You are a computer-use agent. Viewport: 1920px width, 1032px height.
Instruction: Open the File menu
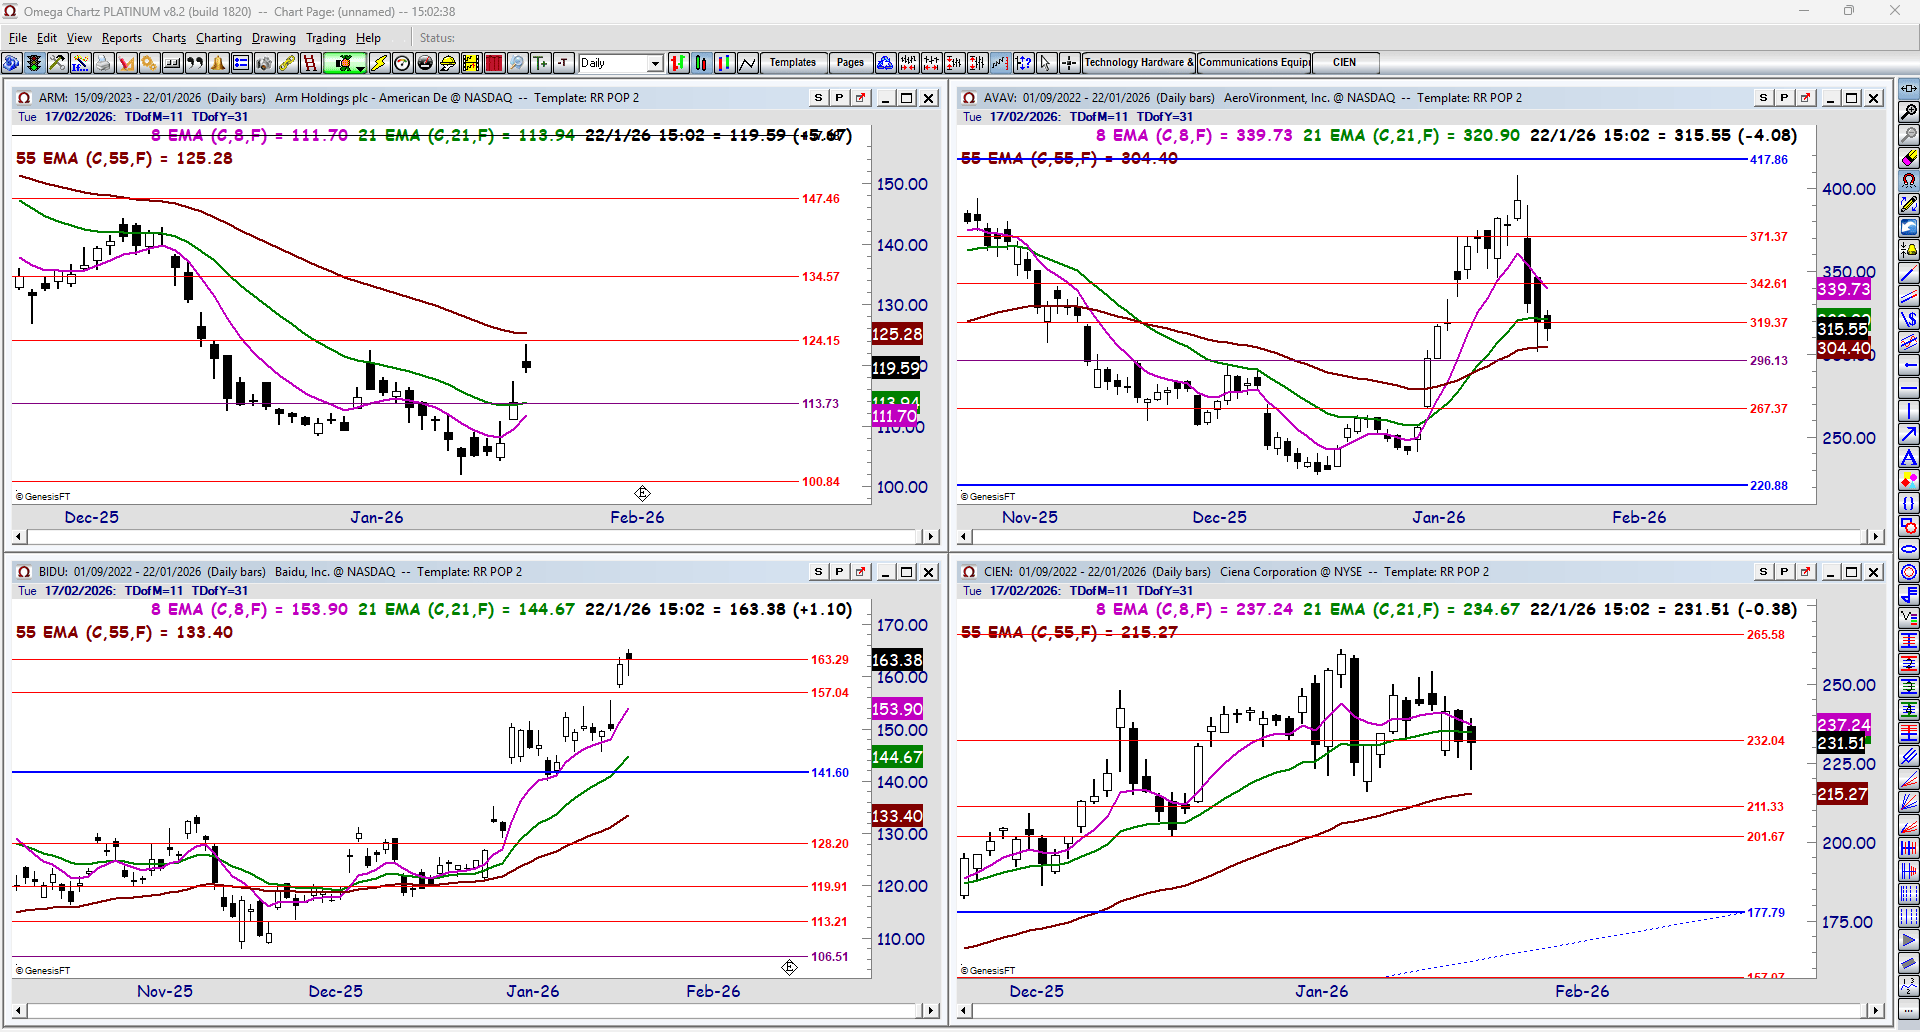18,38
